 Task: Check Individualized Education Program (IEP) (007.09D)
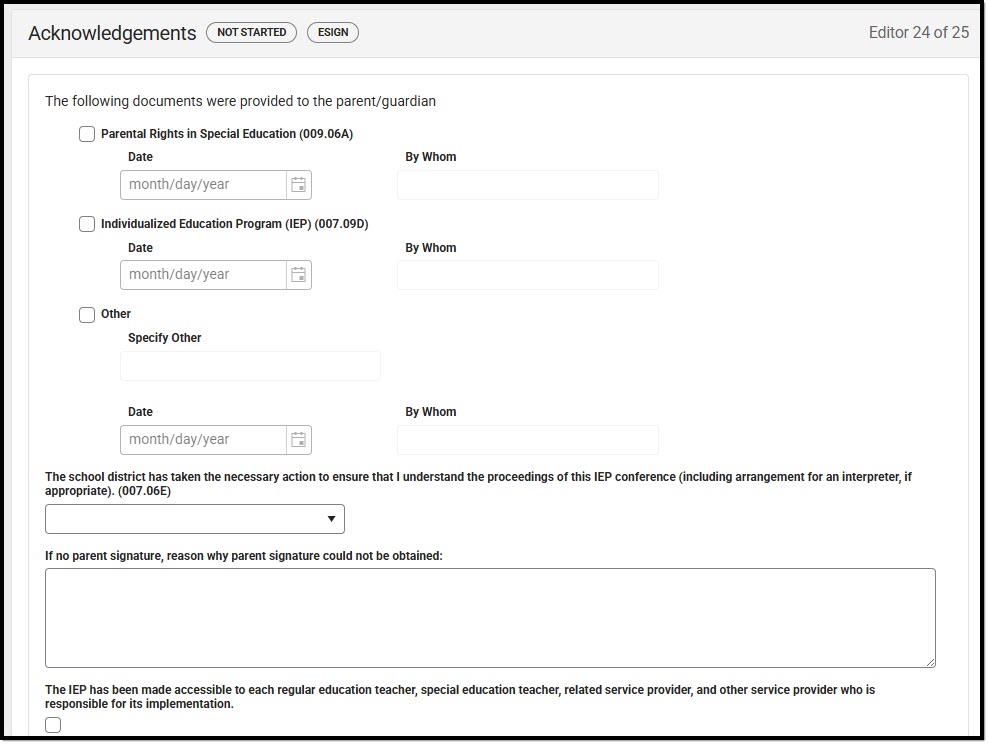click(87, 224)
